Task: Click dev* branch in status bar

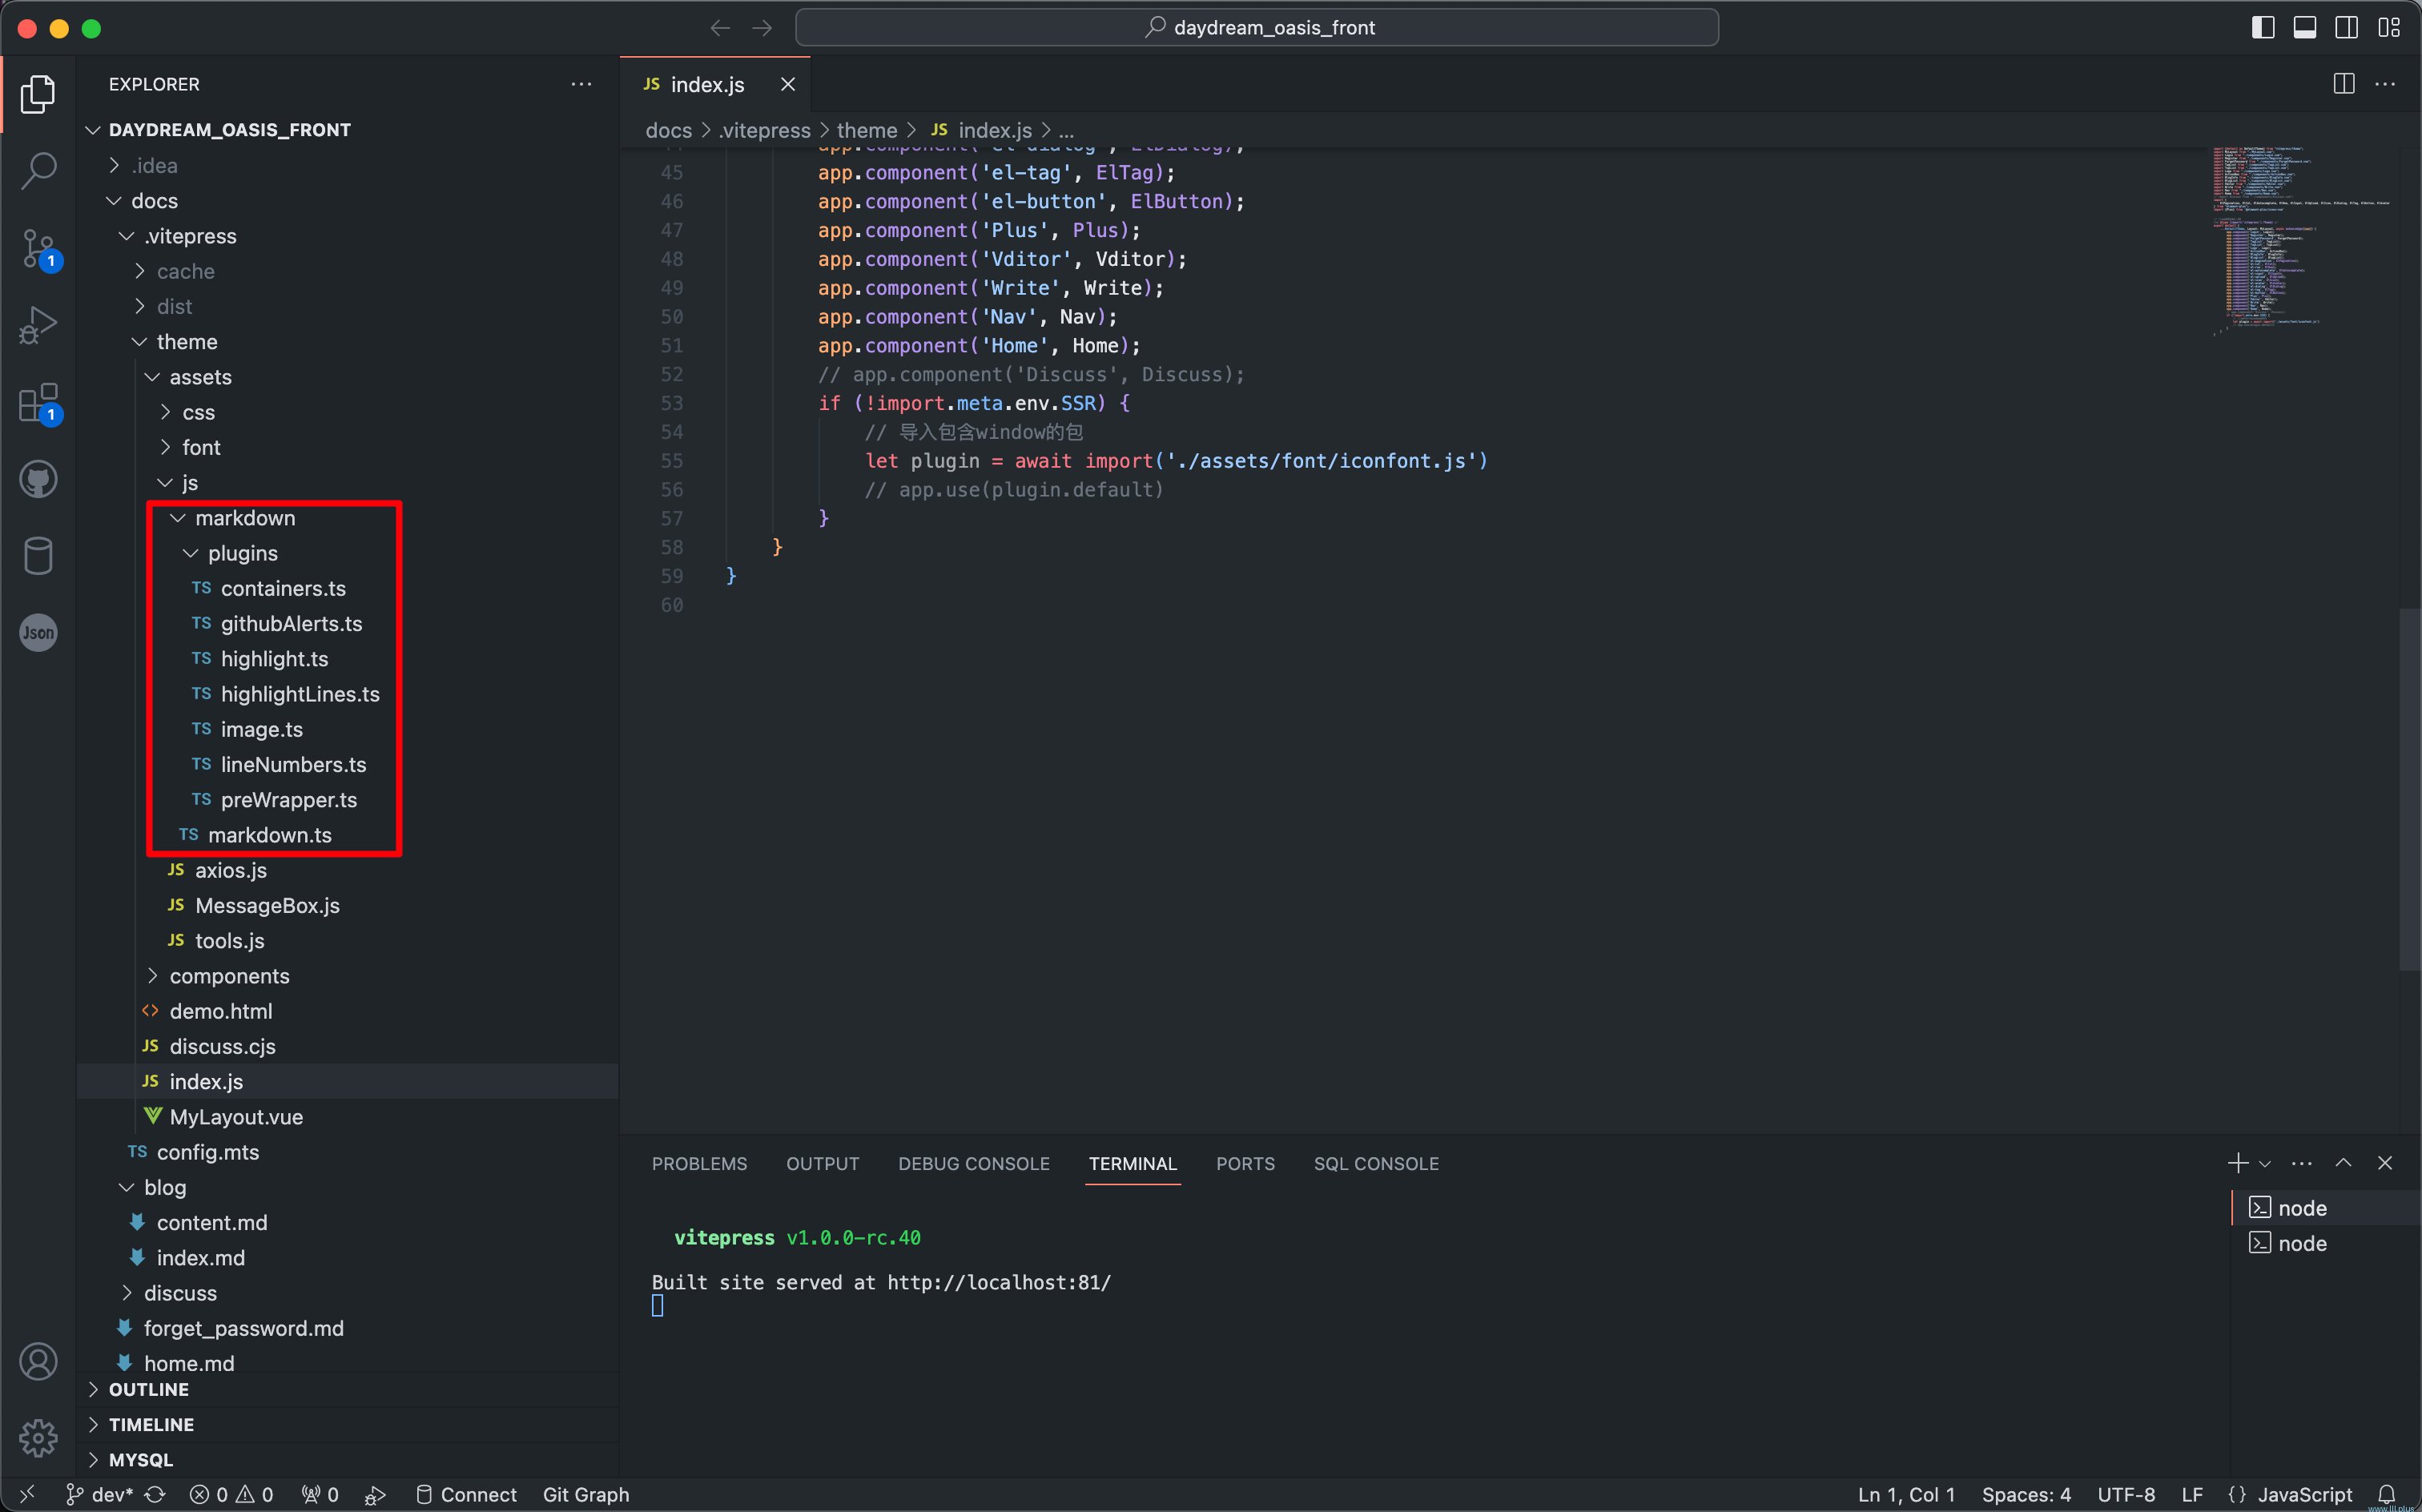Action: pyautogui.click(x=99, y=1494)
